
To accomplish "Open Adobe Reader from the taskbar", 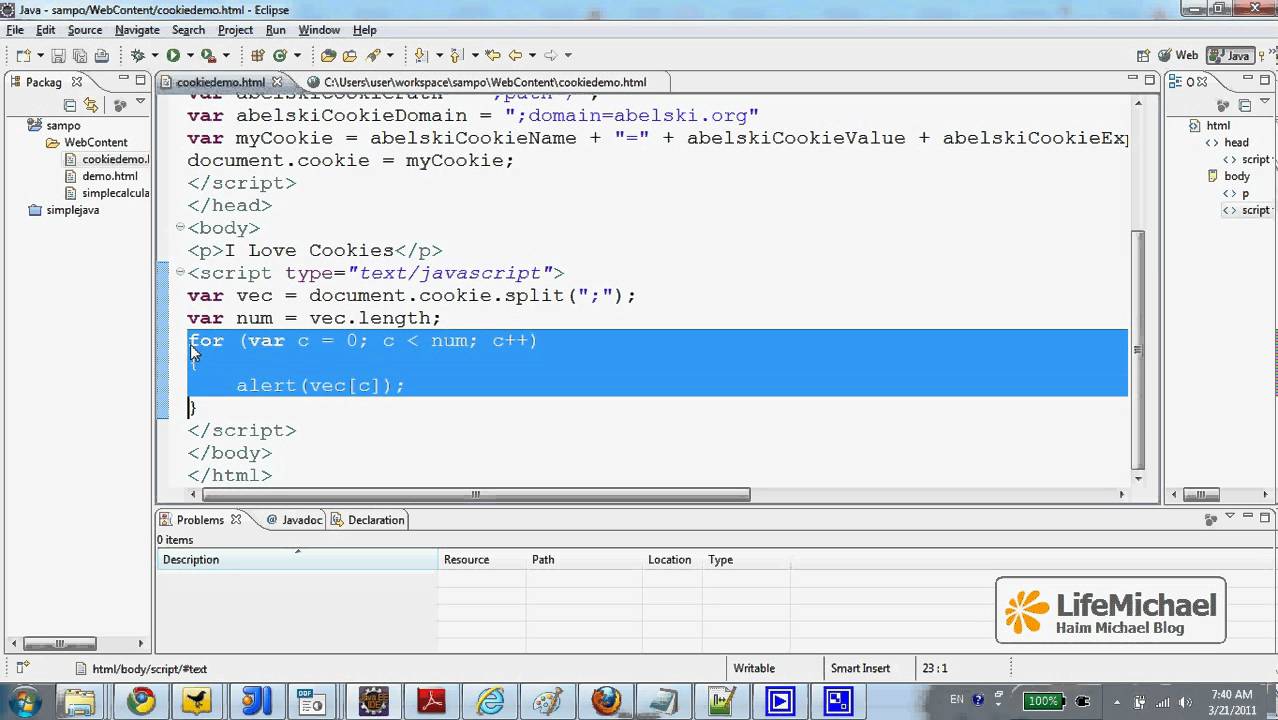I will [431, 701].
